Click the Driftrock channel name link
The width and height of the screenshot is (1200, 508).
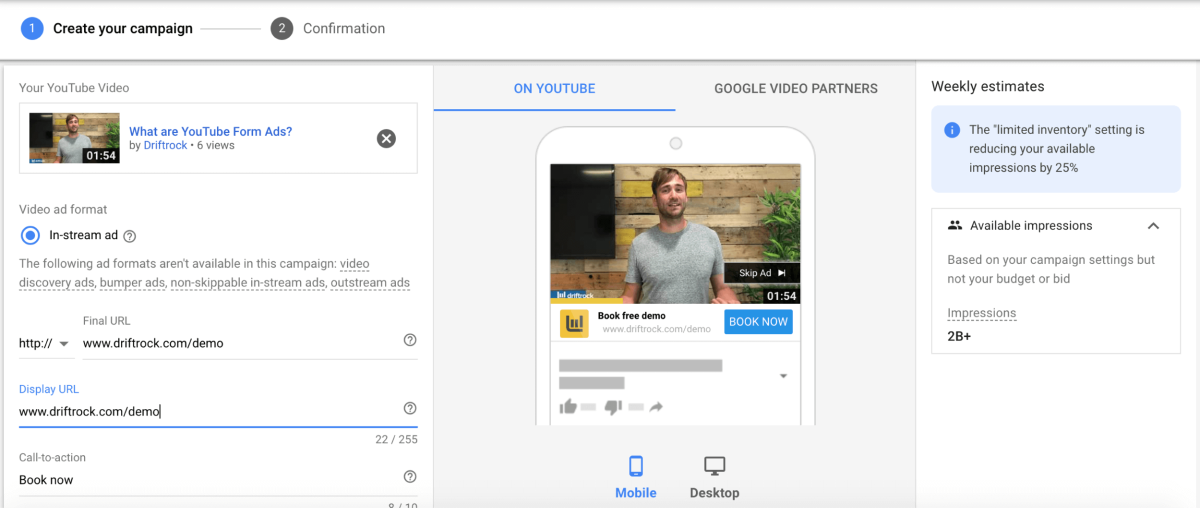(166, 145)
